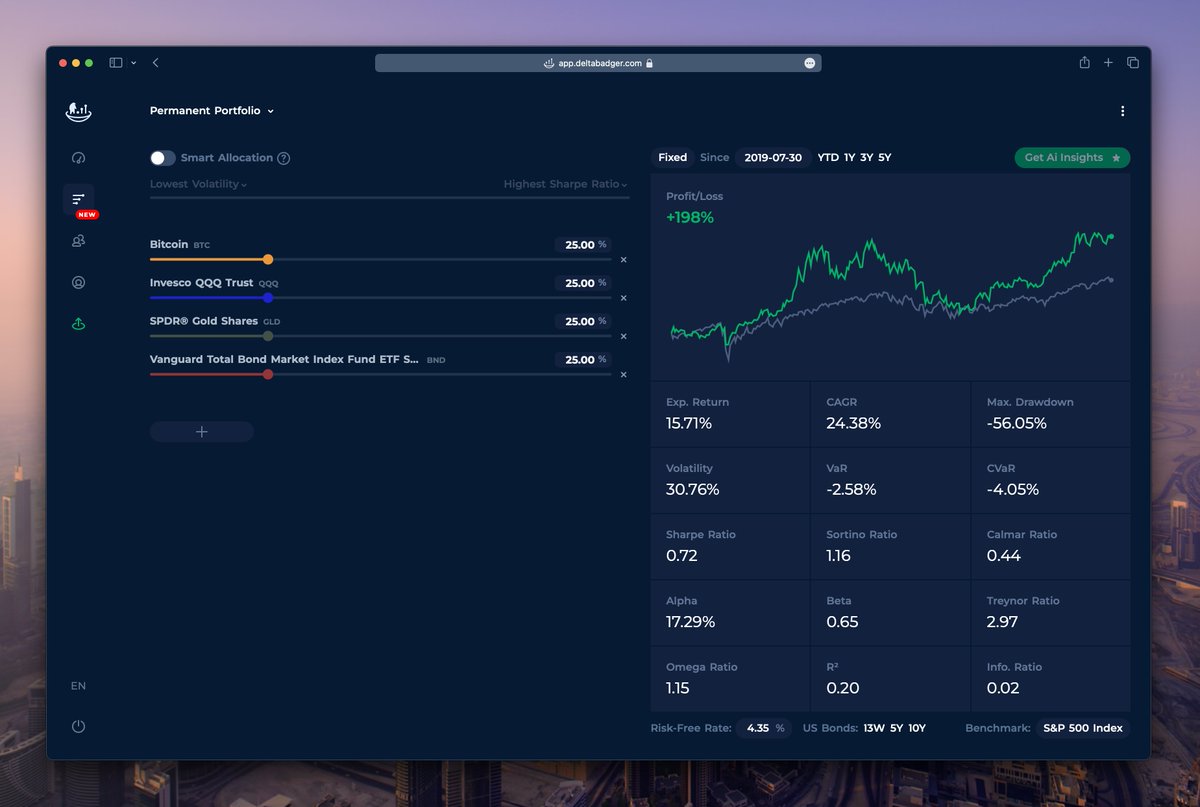Open the referrals people icon in sidebar
Viewport: 1200px width, 807px height.
pyautogui.click(x=78, y=241)
